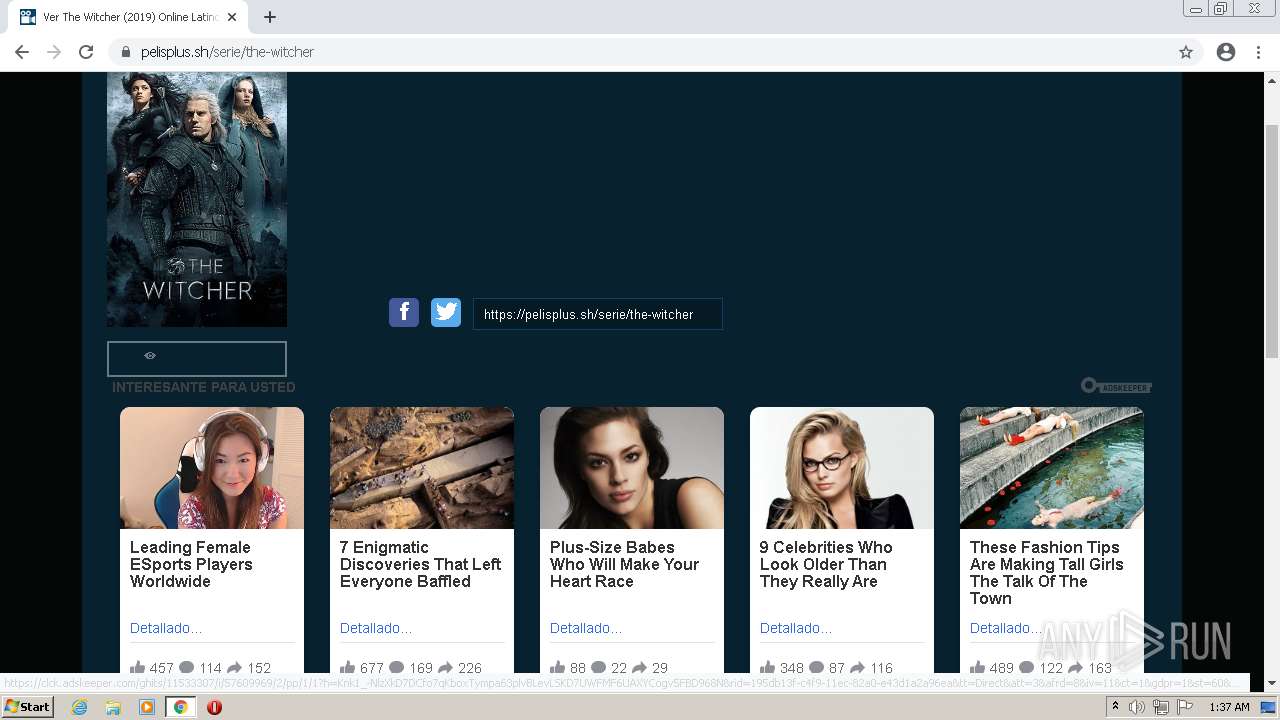Click the eye icon button below poster
The image size is (1280, 720).
click(x=197, y=358)
